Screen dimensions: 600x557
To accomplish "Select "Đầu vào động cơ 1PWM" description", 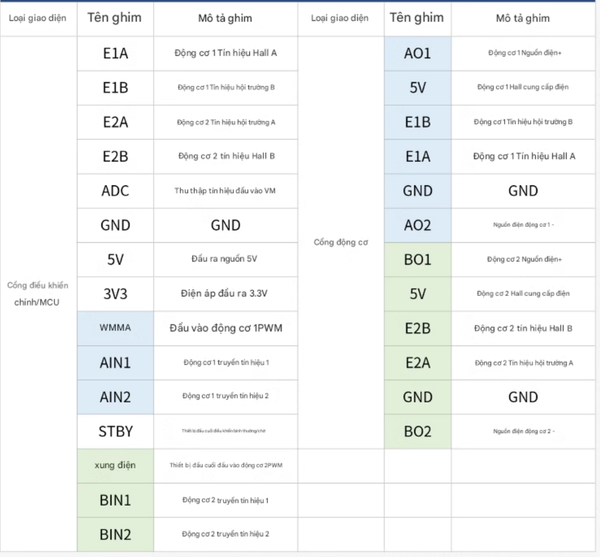I will tap(224, 328).
